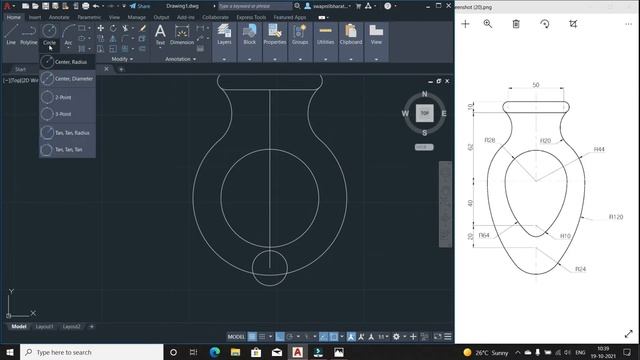Expand quick access toolbar customize arrow
Viewport: 640px width, 360px height.
124,6
